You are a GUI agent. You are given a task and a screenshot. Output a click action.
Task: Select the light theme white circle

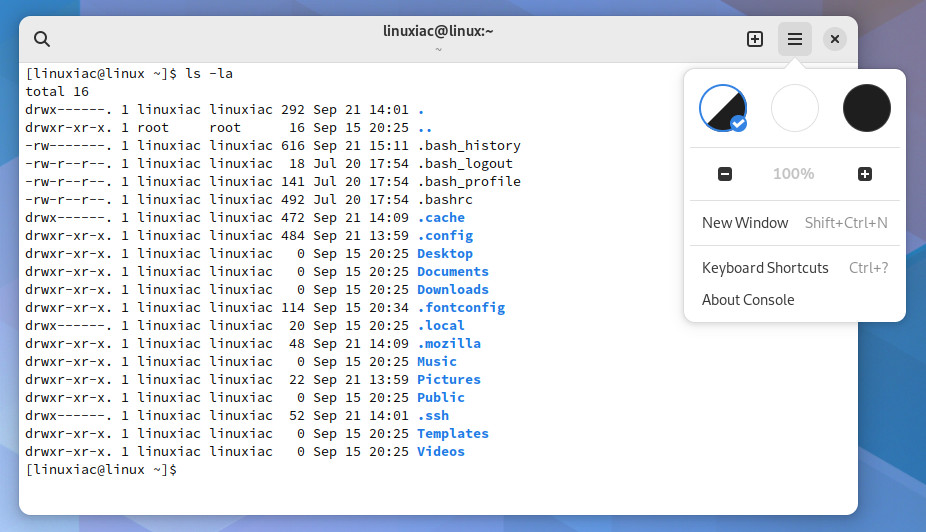coord(795,108)
